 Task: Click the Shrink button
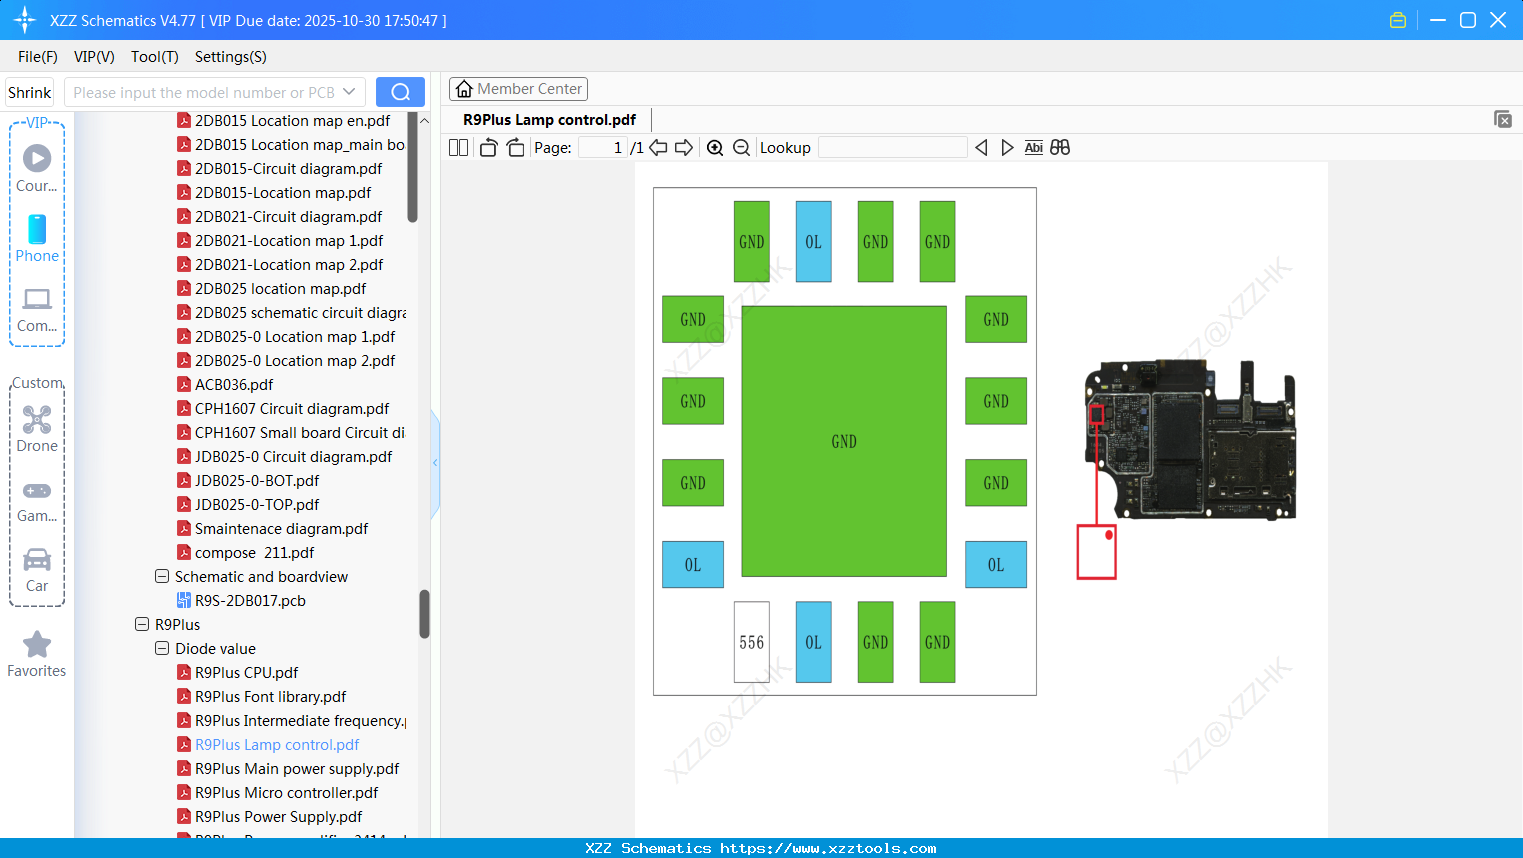click(30, 92)
